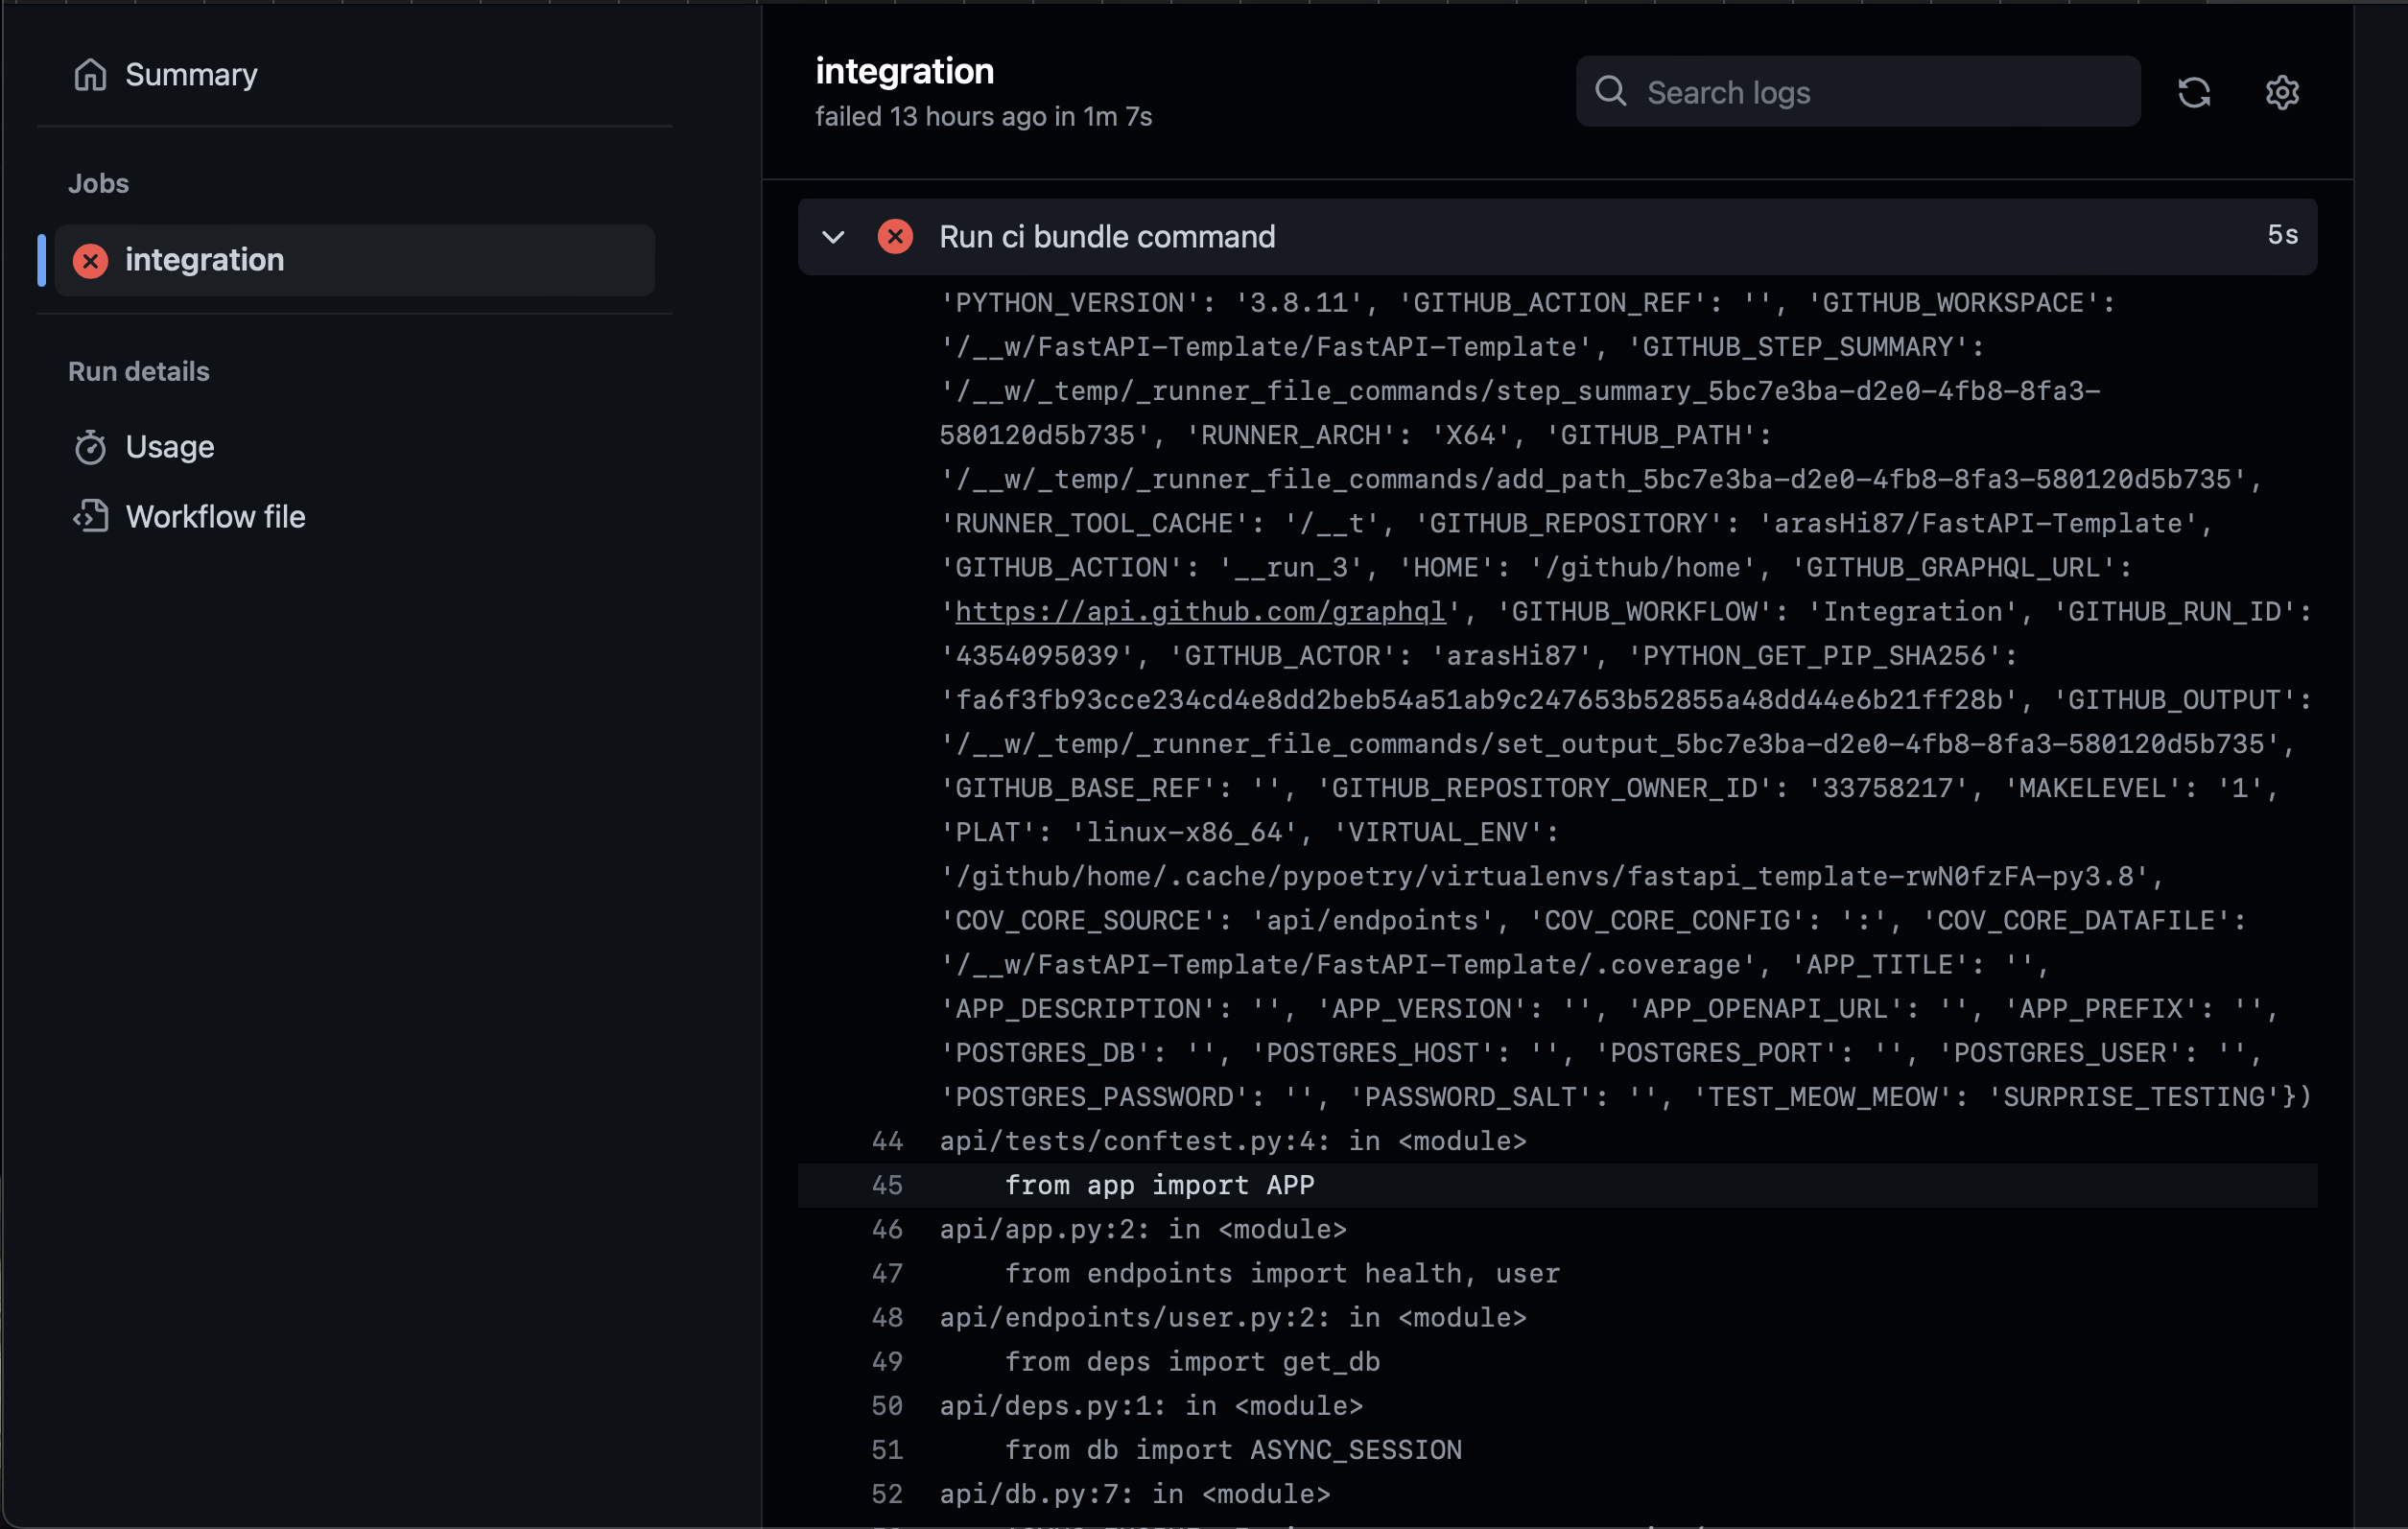Click the red failure icon beside integration job

point(90,260)
